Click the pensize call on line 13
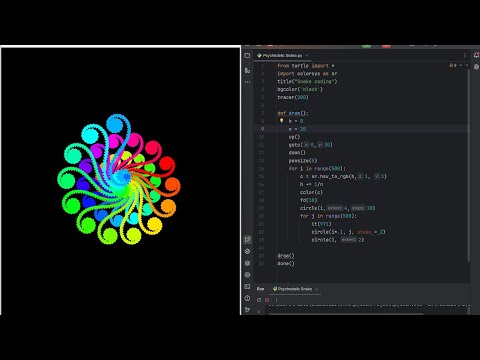The height and width of the screenshot is (360, 480). coord(303,161)
